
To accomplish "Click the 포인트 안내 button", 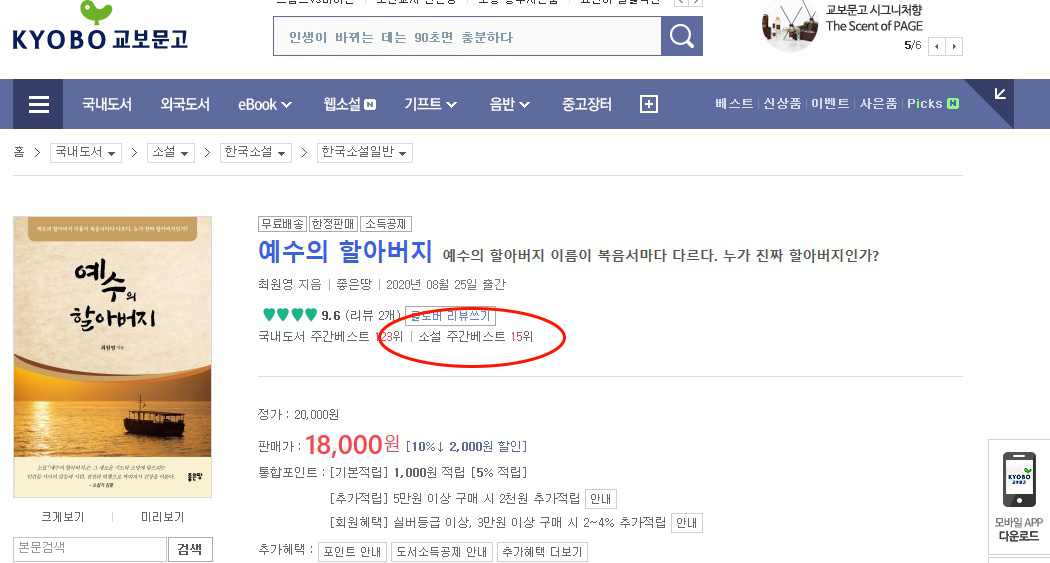I will coord(352,552).
